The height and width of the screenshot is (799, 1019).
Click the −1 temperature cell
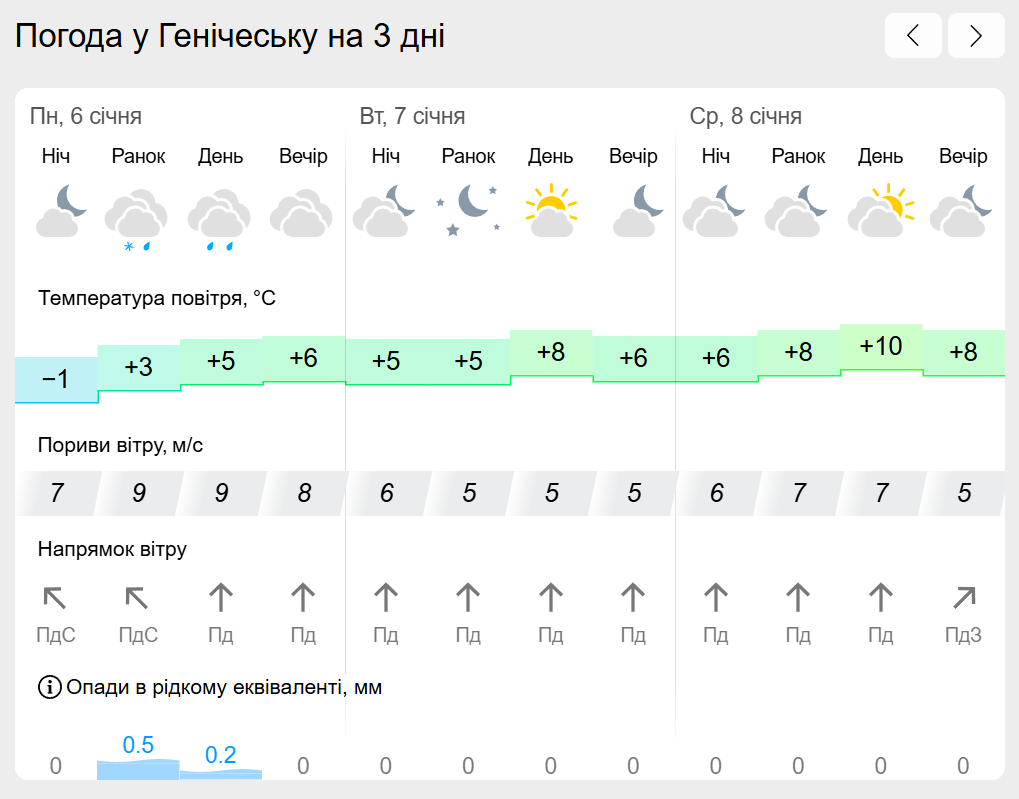pyautogui.click(x=57, y=379)
